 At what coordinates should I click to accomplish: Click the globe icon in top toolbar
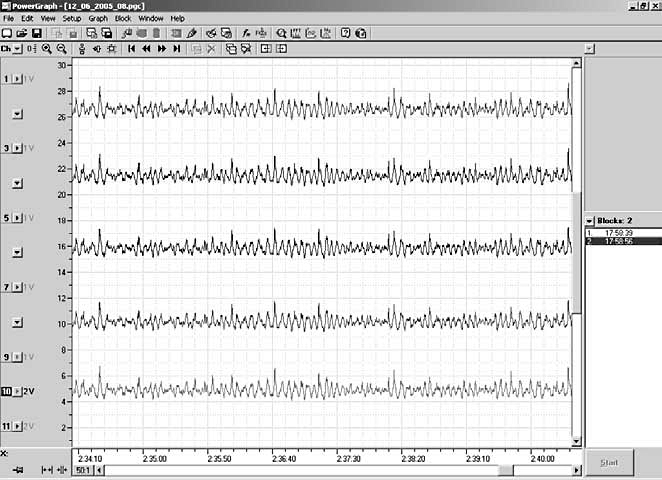click(361, 33)
